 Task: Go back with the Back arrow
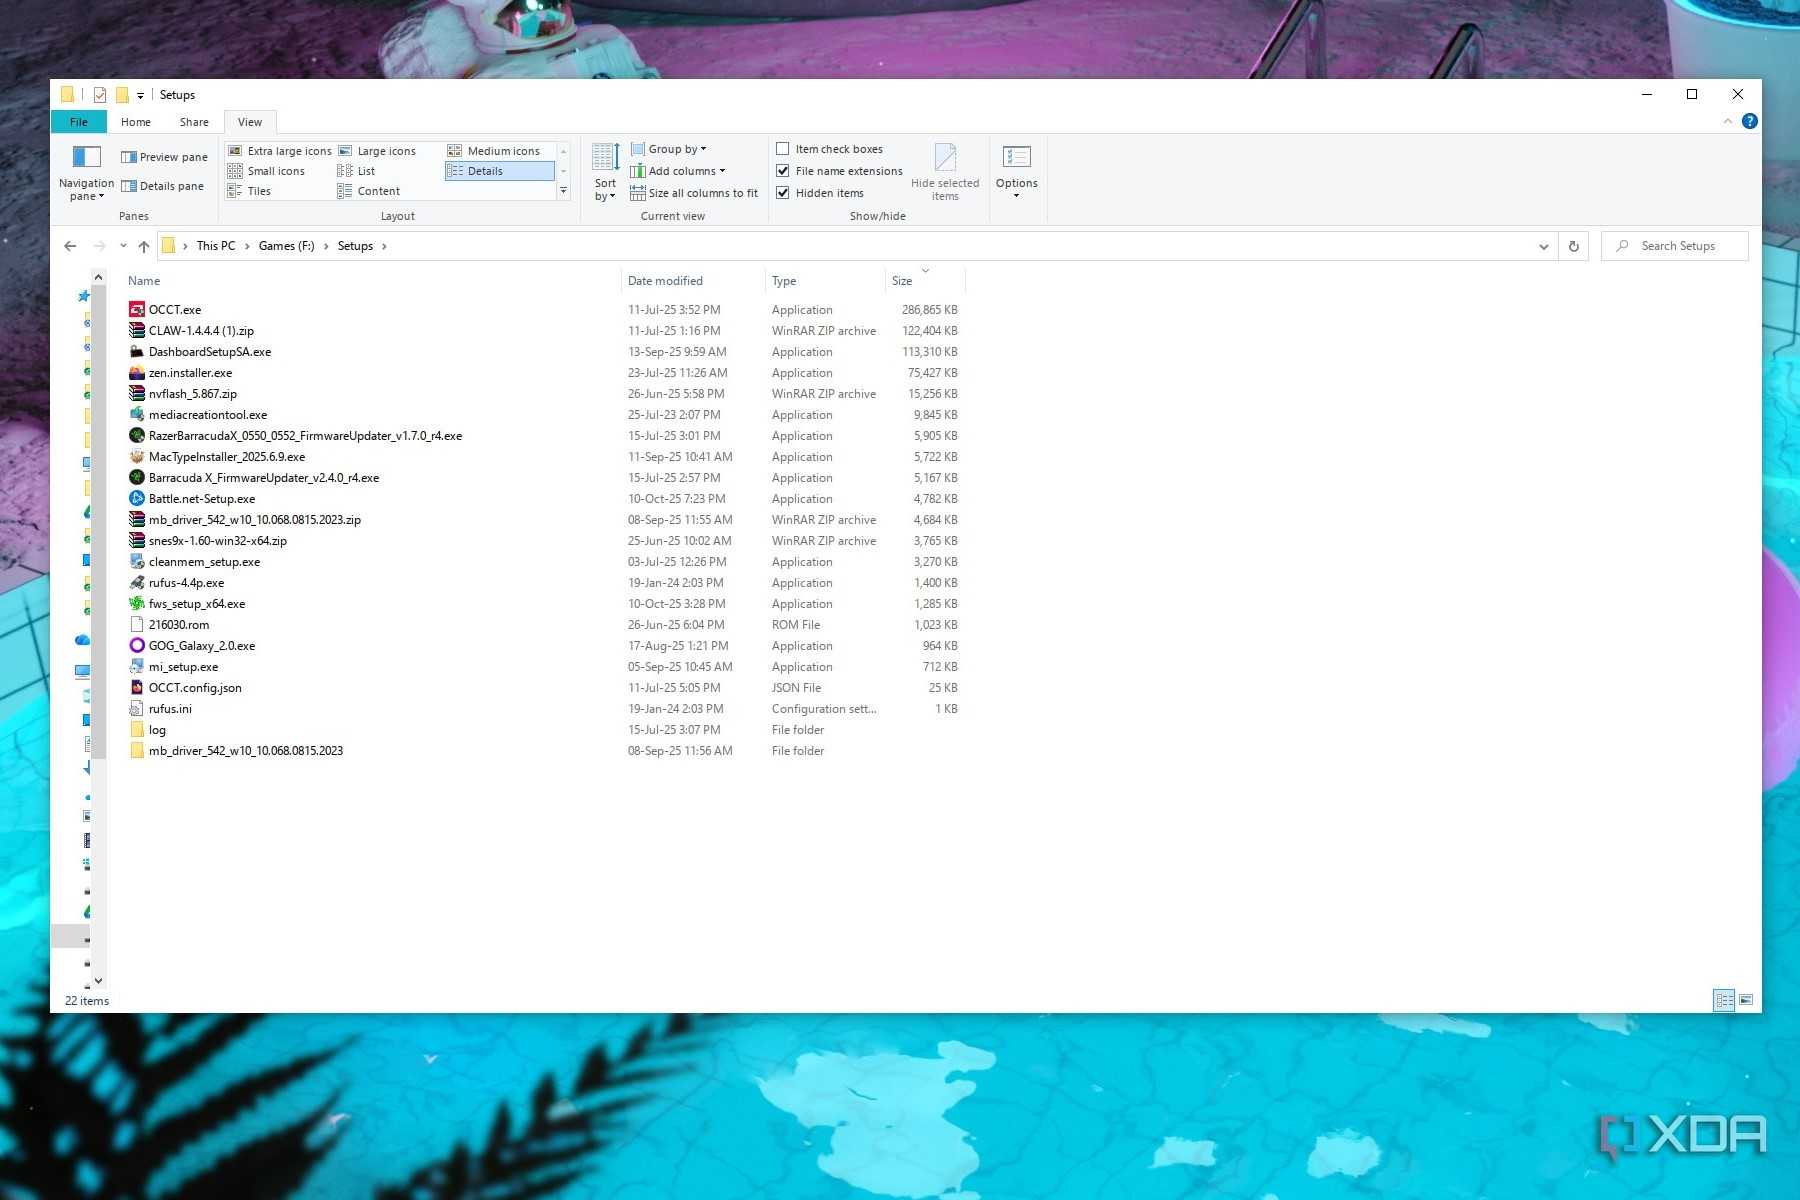point(70,246)
